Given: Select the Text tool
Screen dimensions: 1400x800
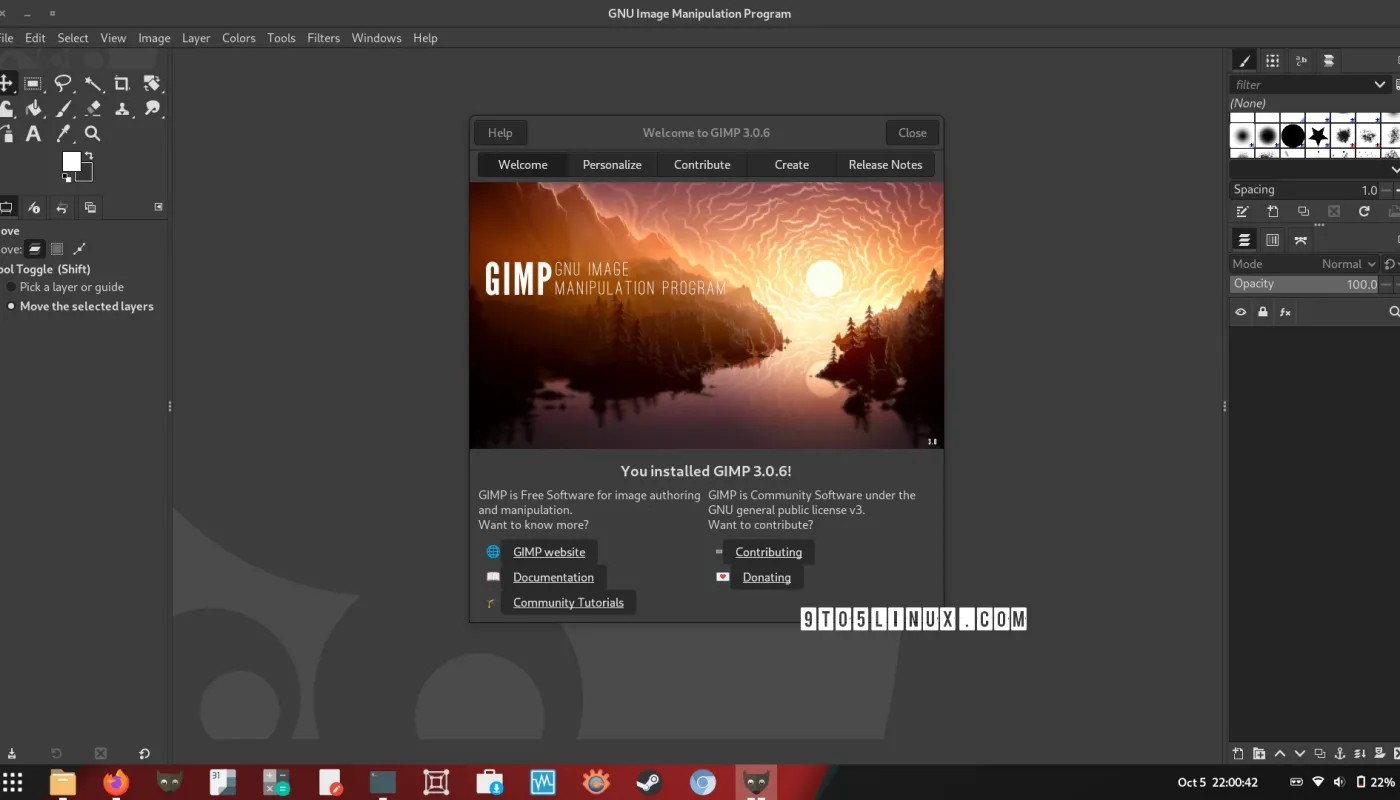Looking at the screenshot, I should pyautogui.click(x=33, y=133).
